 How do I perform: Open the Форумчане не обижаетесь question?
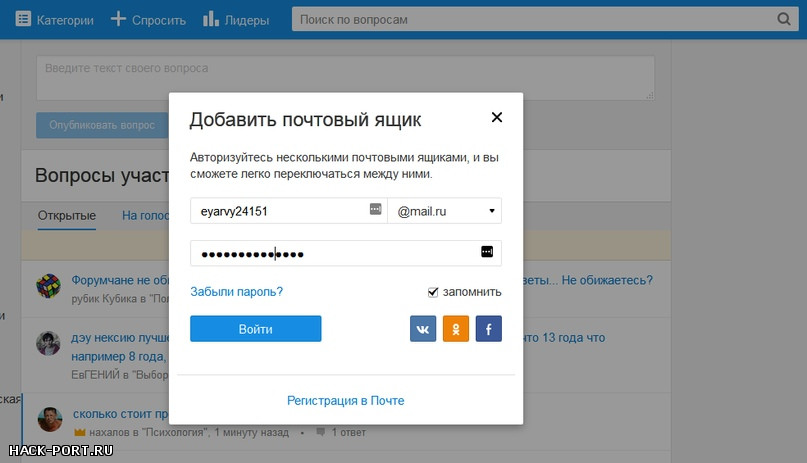tap(120, 280)
